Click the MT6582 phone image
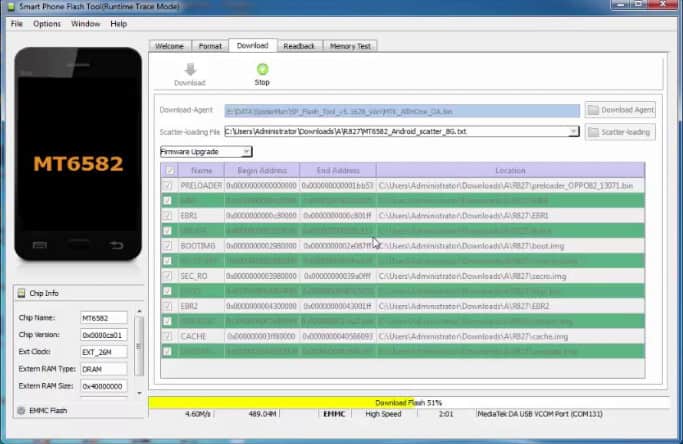Viewport: 683px width, 444px height. (78, 154)
